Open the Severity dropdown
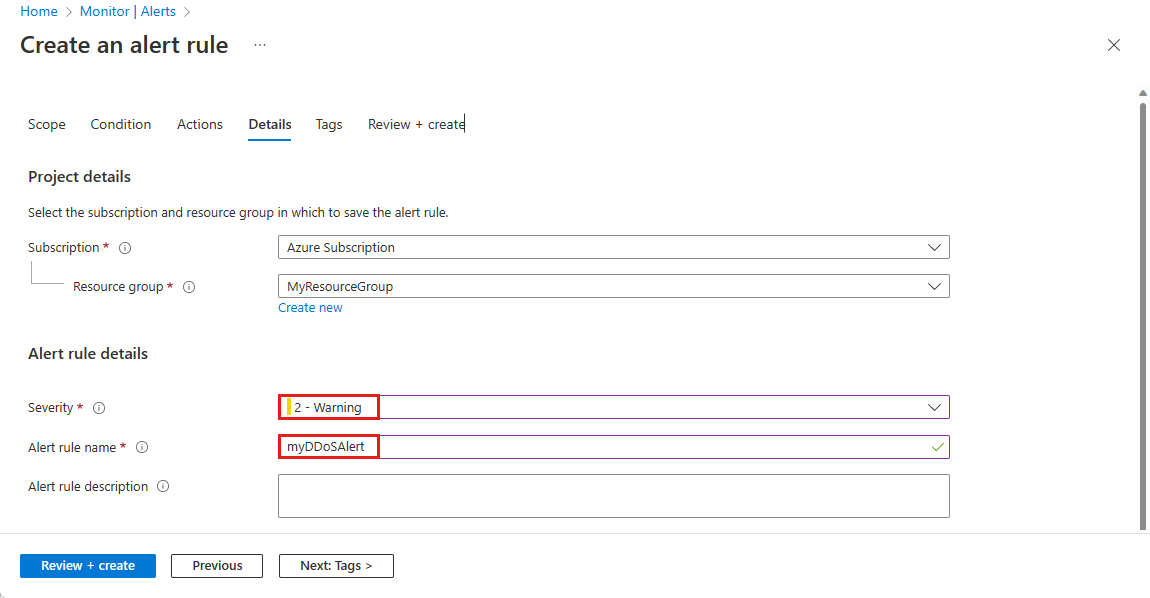 pyautogui.click(x=613, y=407)
